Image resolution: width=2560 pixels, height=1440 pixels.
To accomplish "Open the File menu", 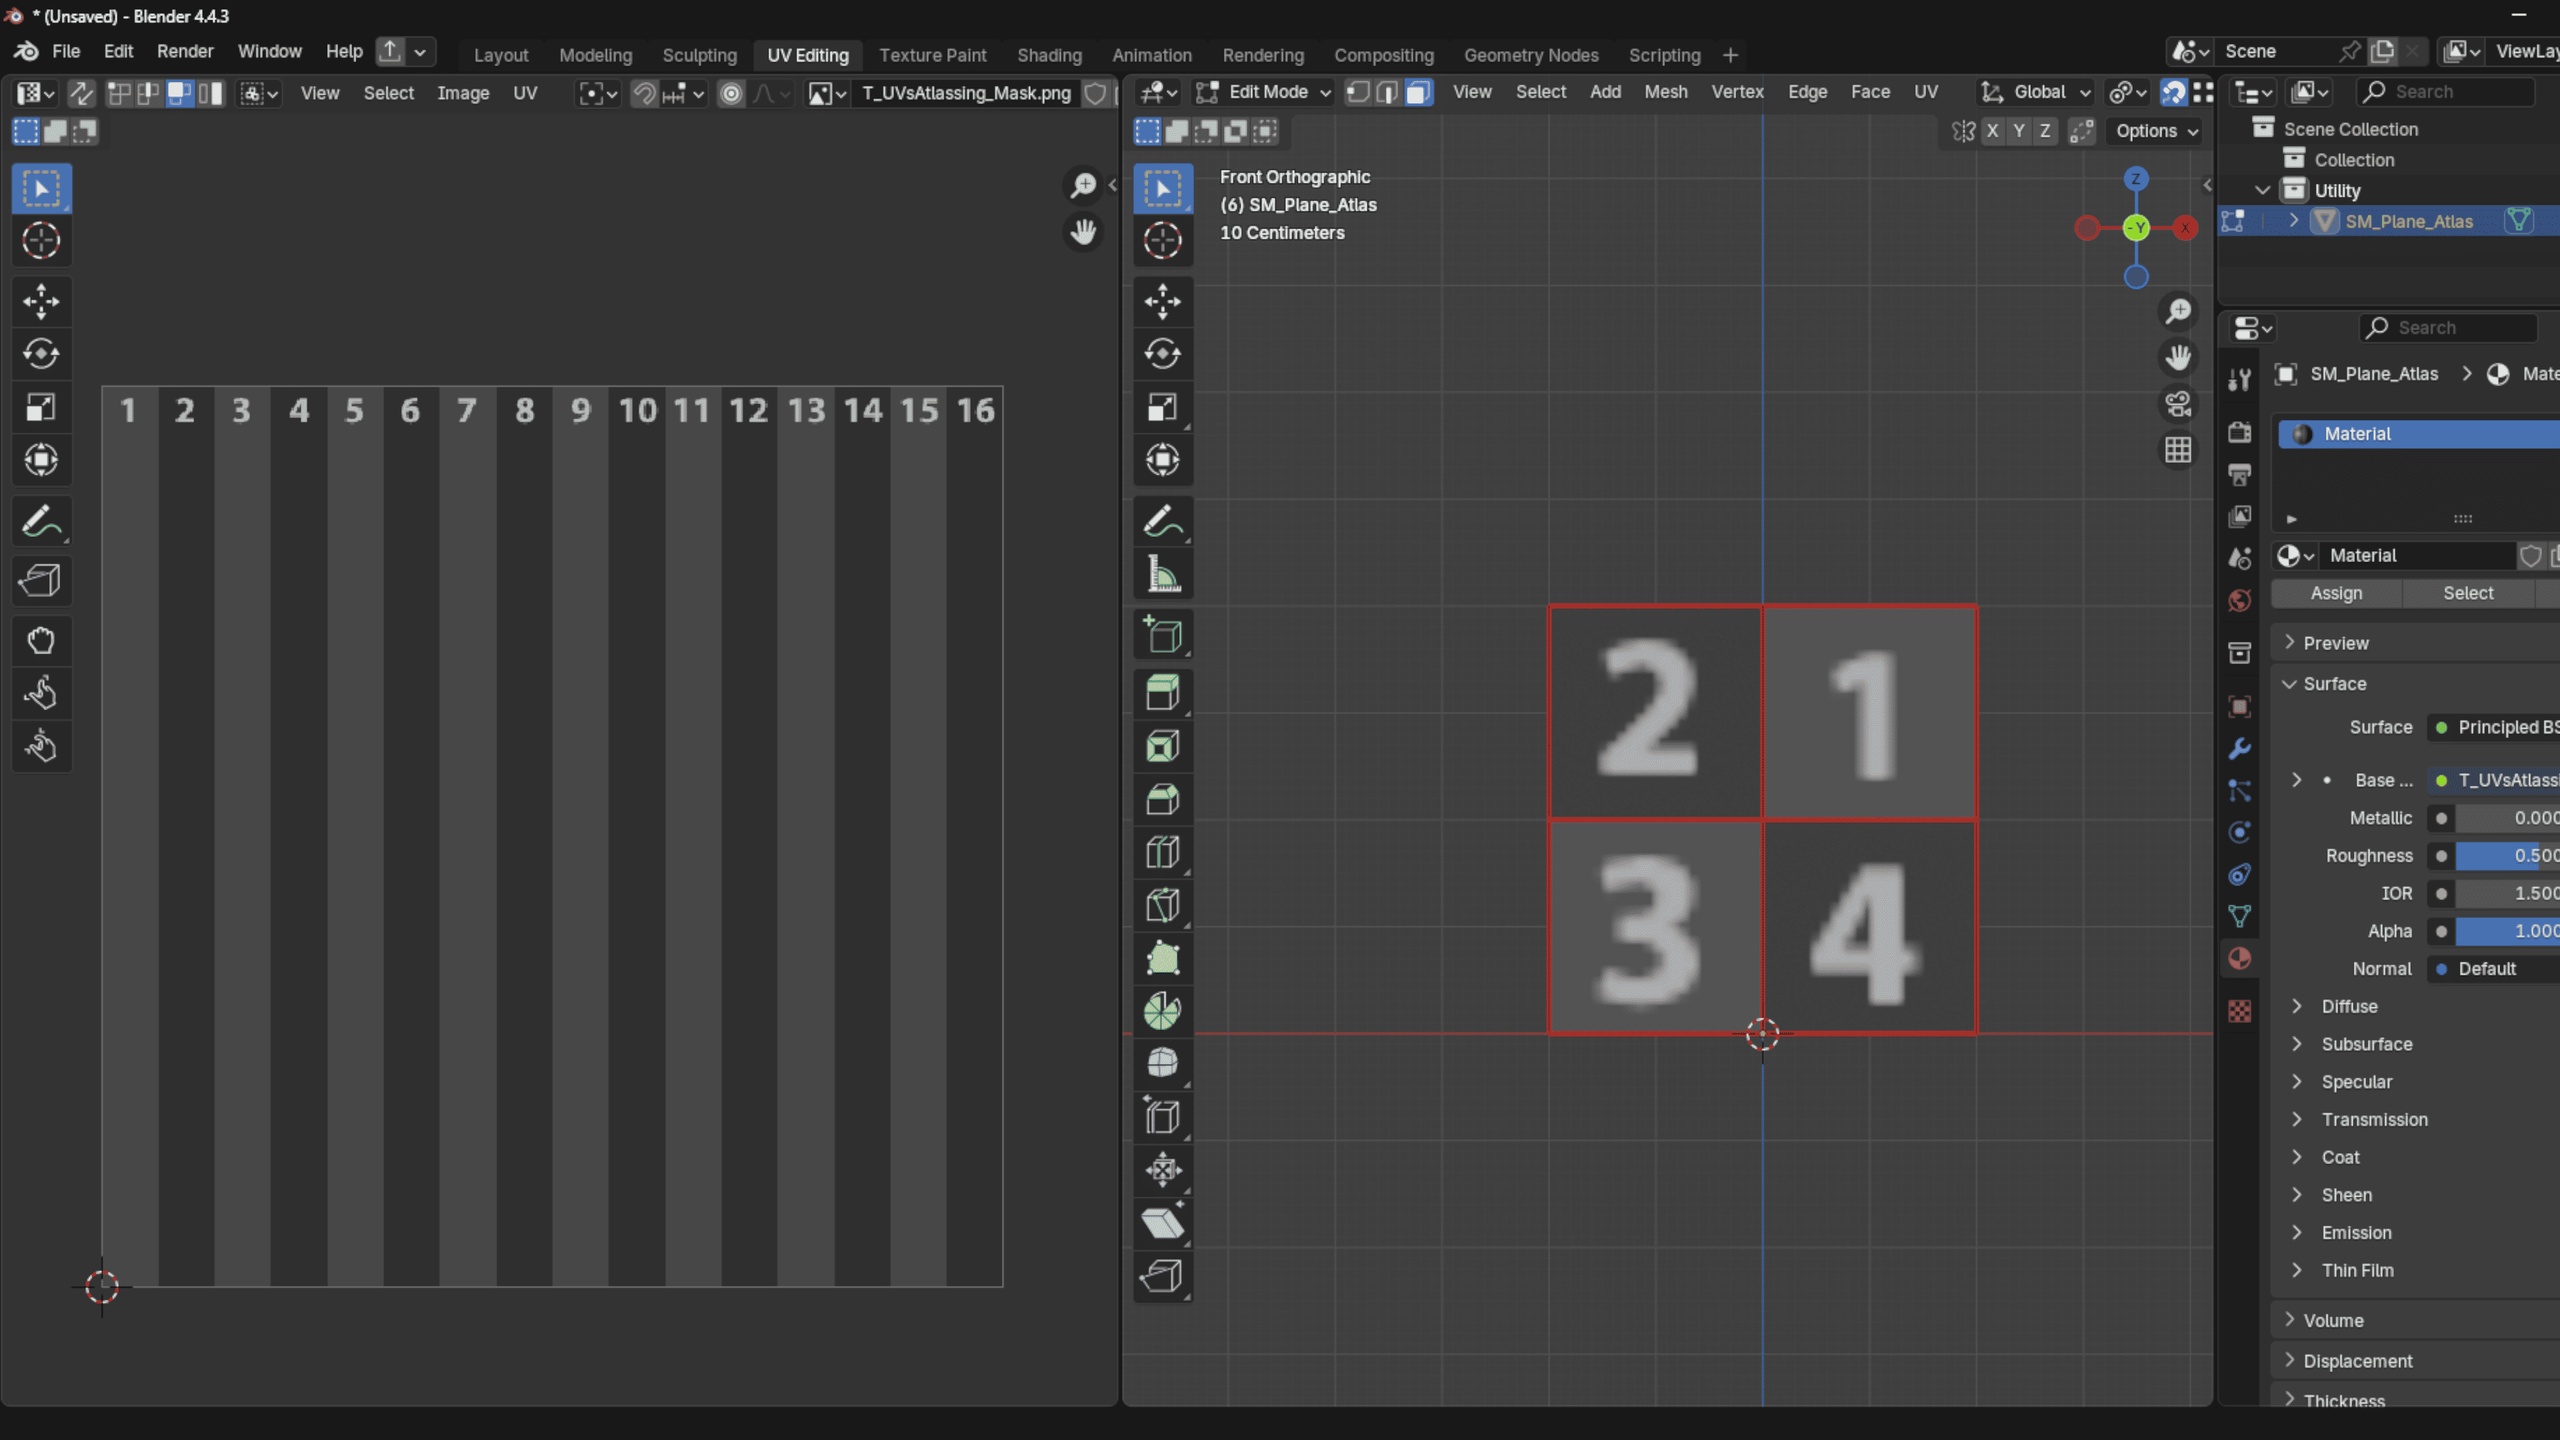I will click(x=66, y=51).
